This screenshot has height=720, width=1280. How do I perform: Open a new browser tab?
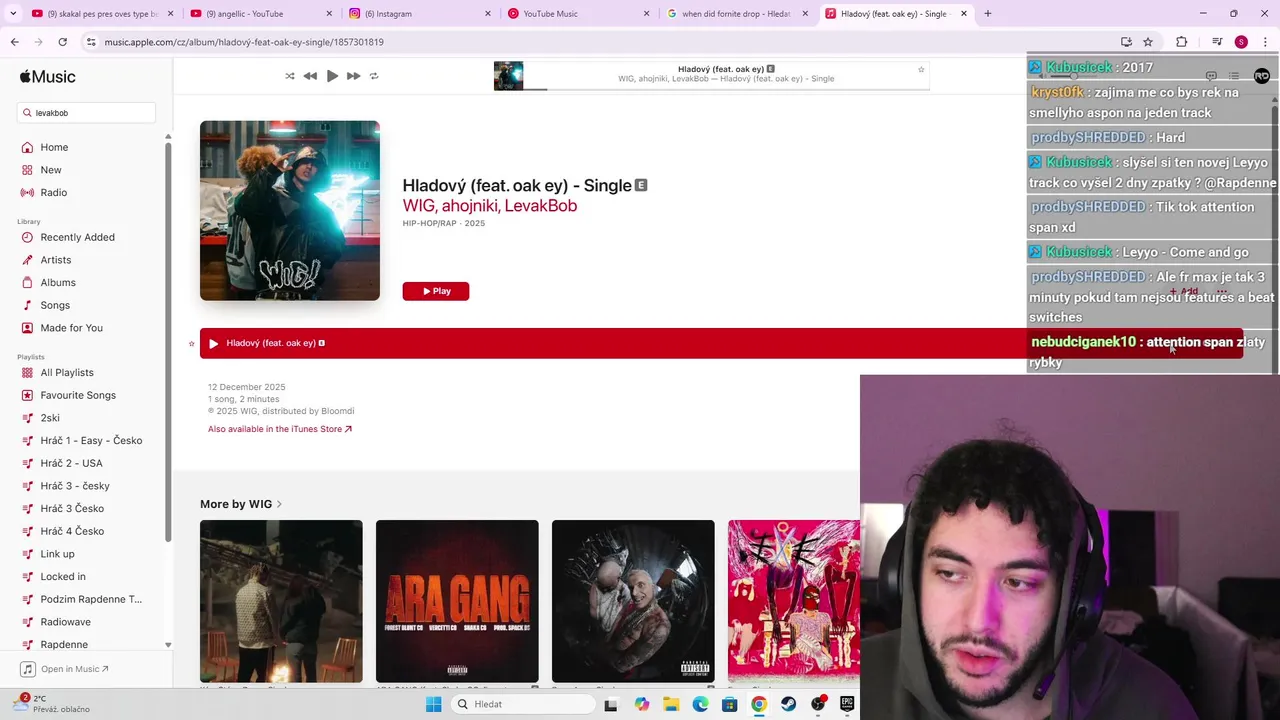coord(988,14)
